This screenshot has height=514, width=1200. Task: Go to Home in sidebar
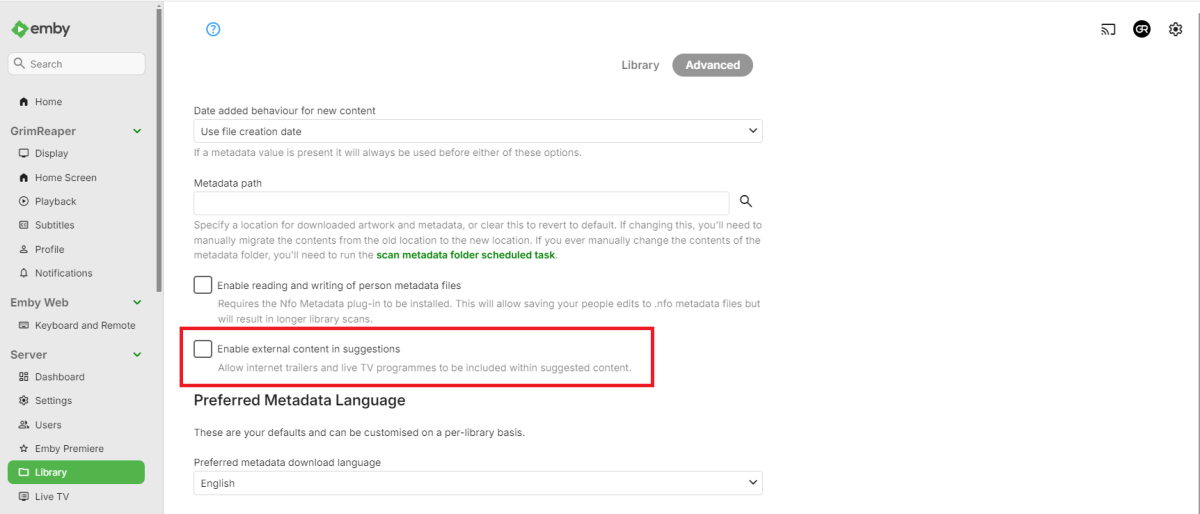click(48, 102)
